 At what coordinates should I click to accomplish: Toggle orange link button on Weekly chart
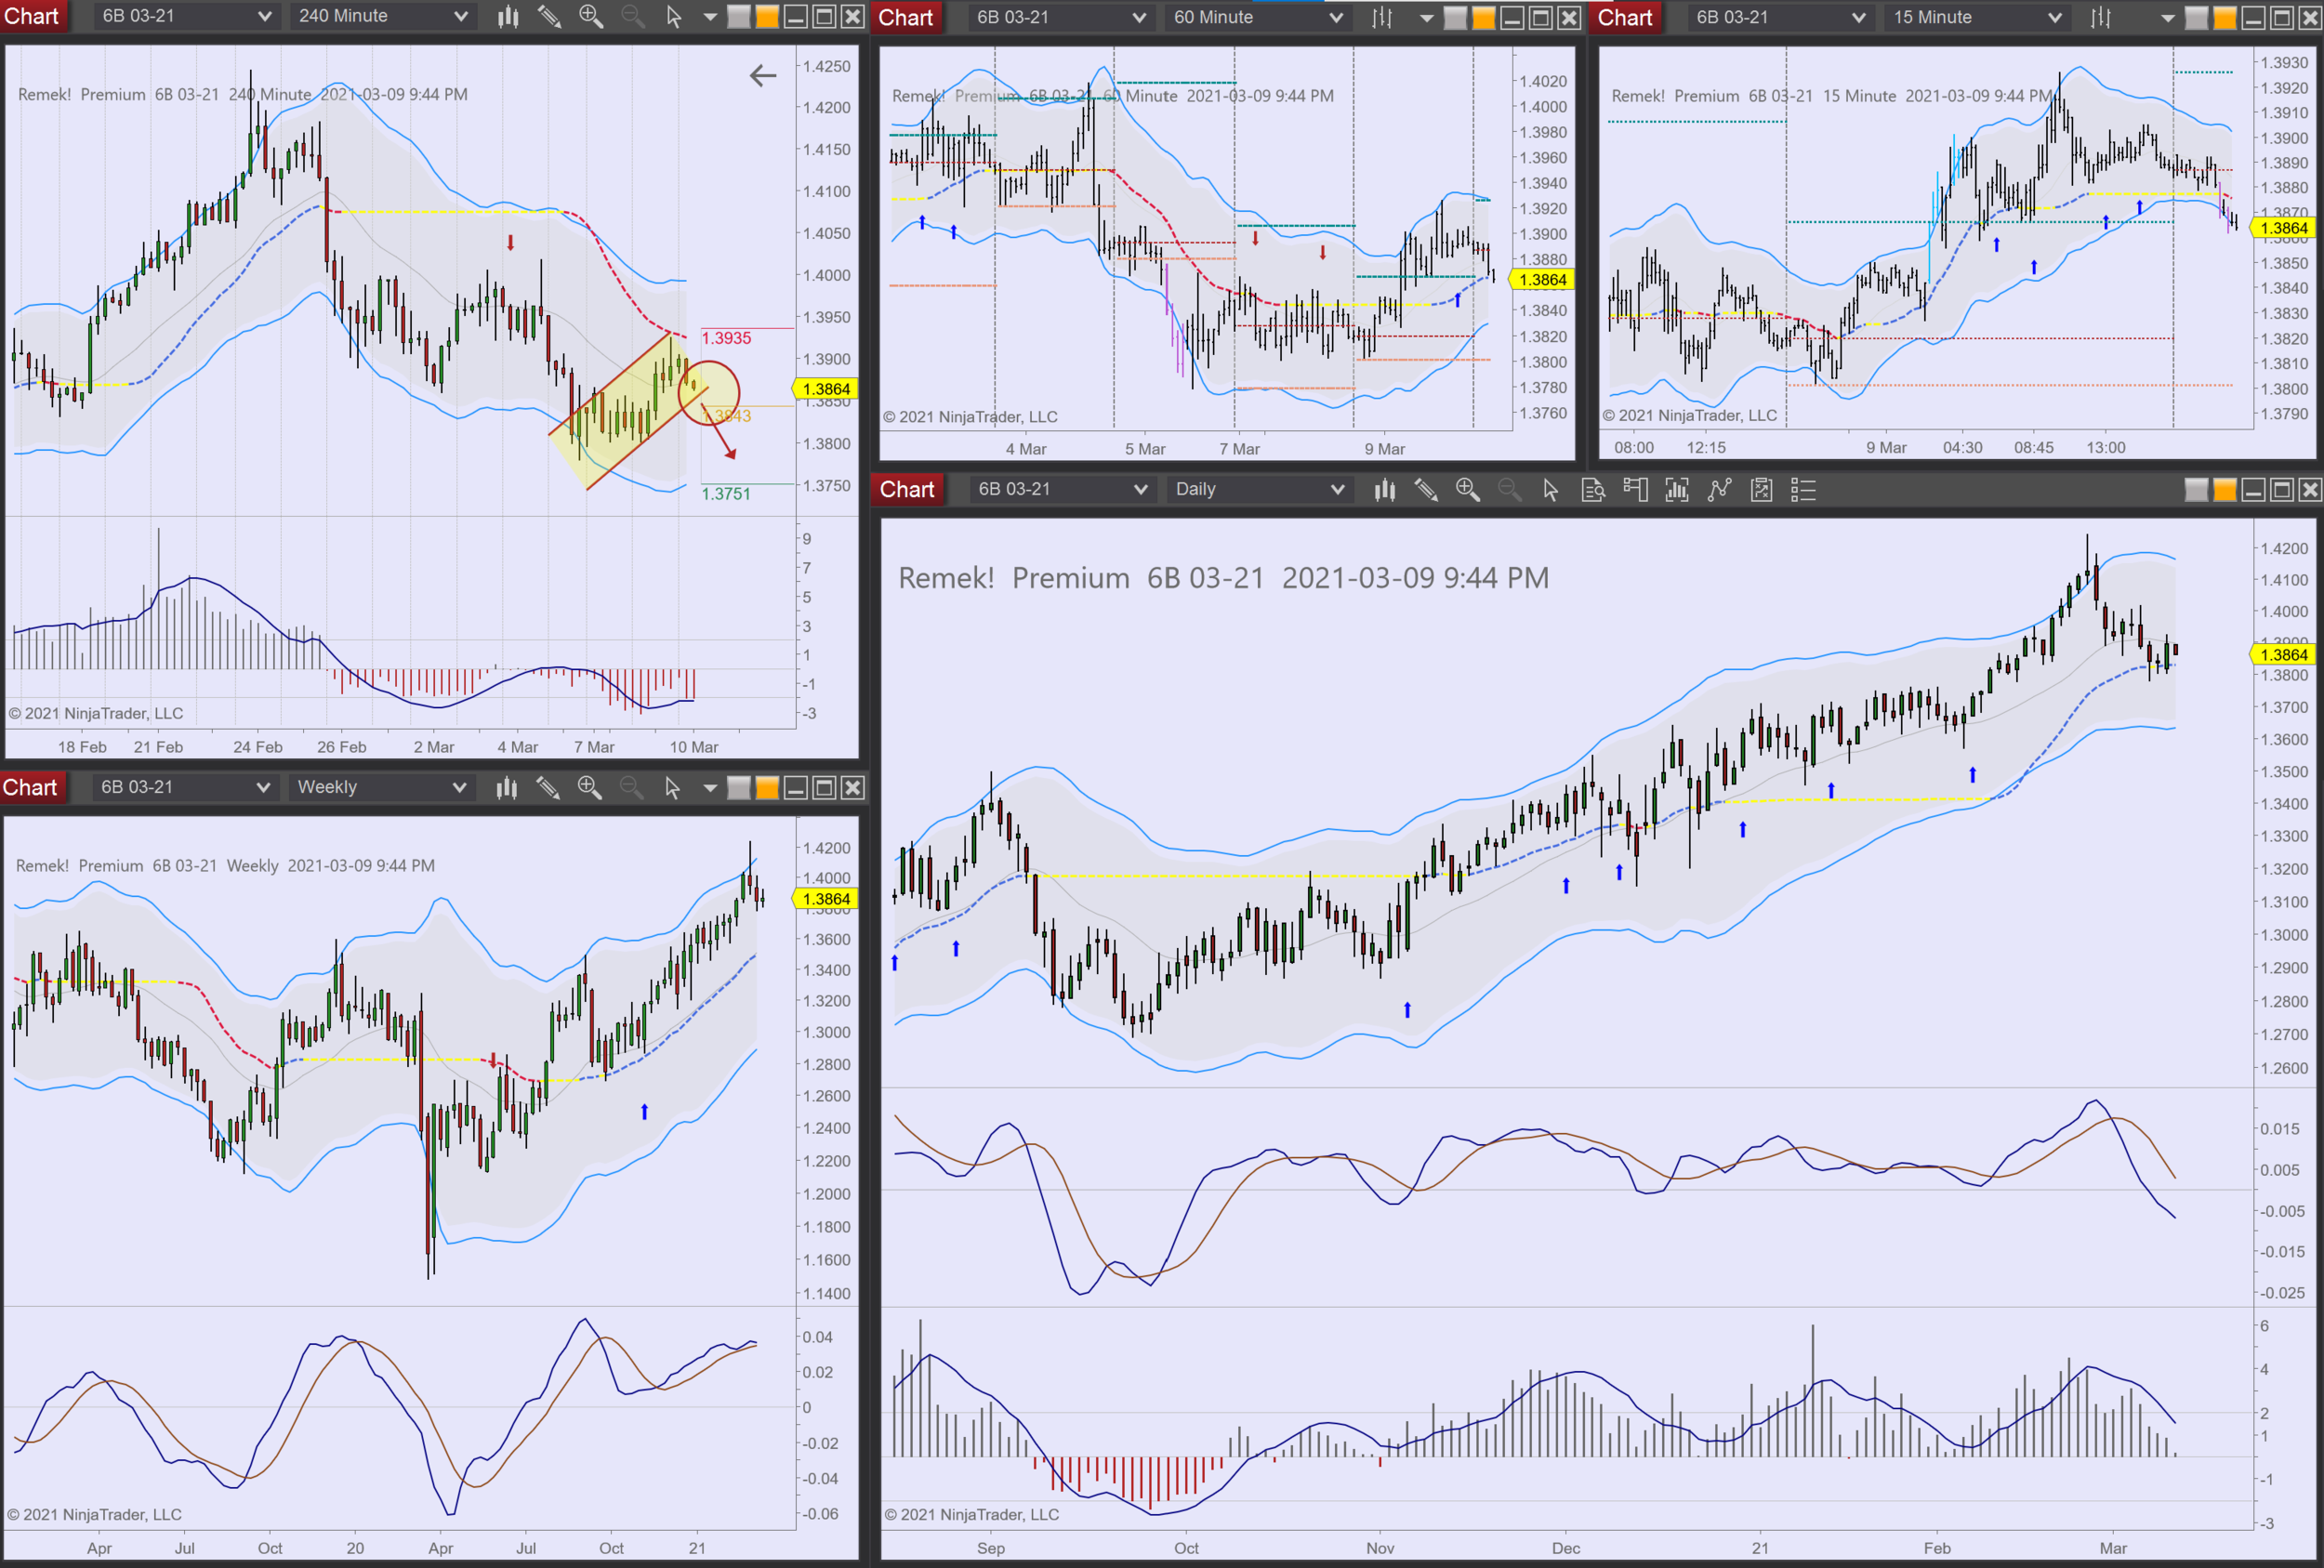767,788
